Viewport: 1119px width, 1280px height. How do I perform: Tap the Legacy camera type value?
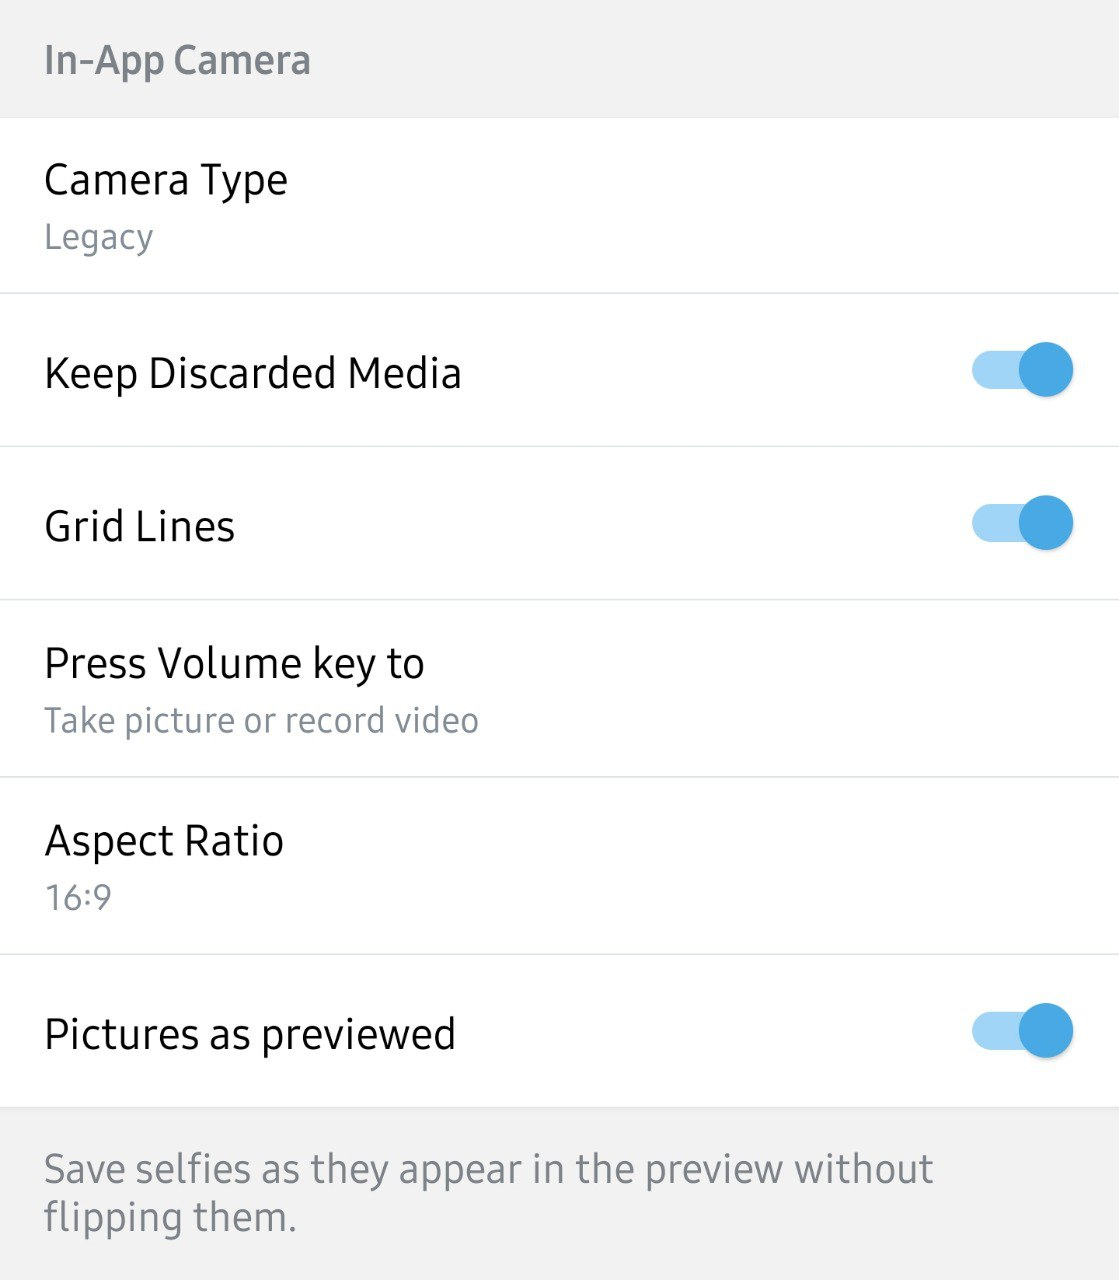(98, 238)
